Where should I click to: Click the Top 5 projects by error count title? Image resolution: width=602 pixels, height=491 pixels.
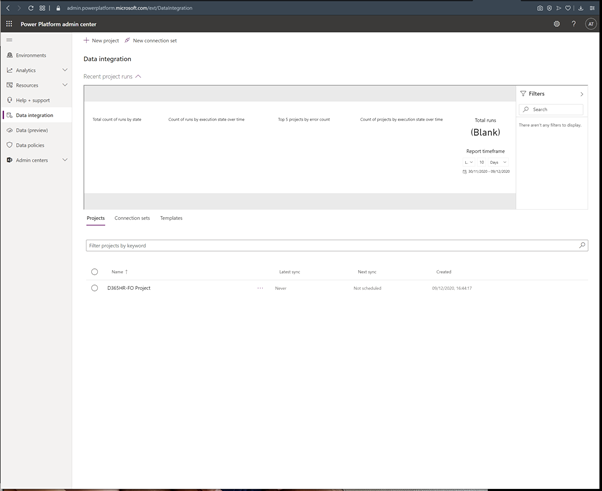pyautogui.click(x=304, y=119)
